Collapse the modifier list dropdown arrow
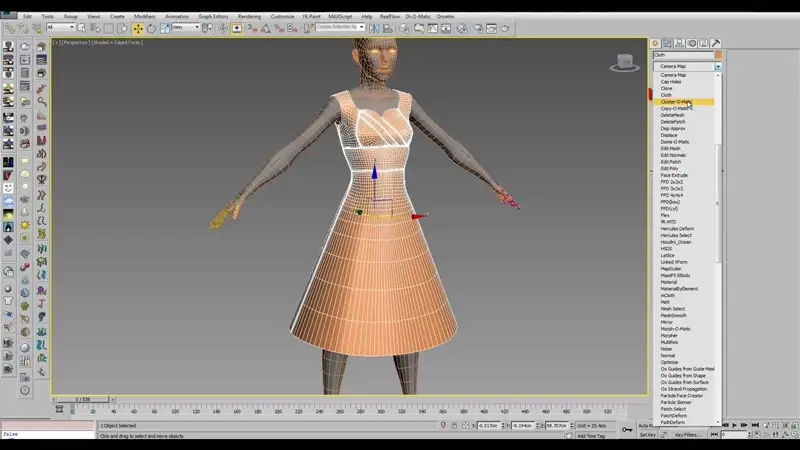Image resolution: width=800 pixels, height=450 pixels. pos(718,66)
